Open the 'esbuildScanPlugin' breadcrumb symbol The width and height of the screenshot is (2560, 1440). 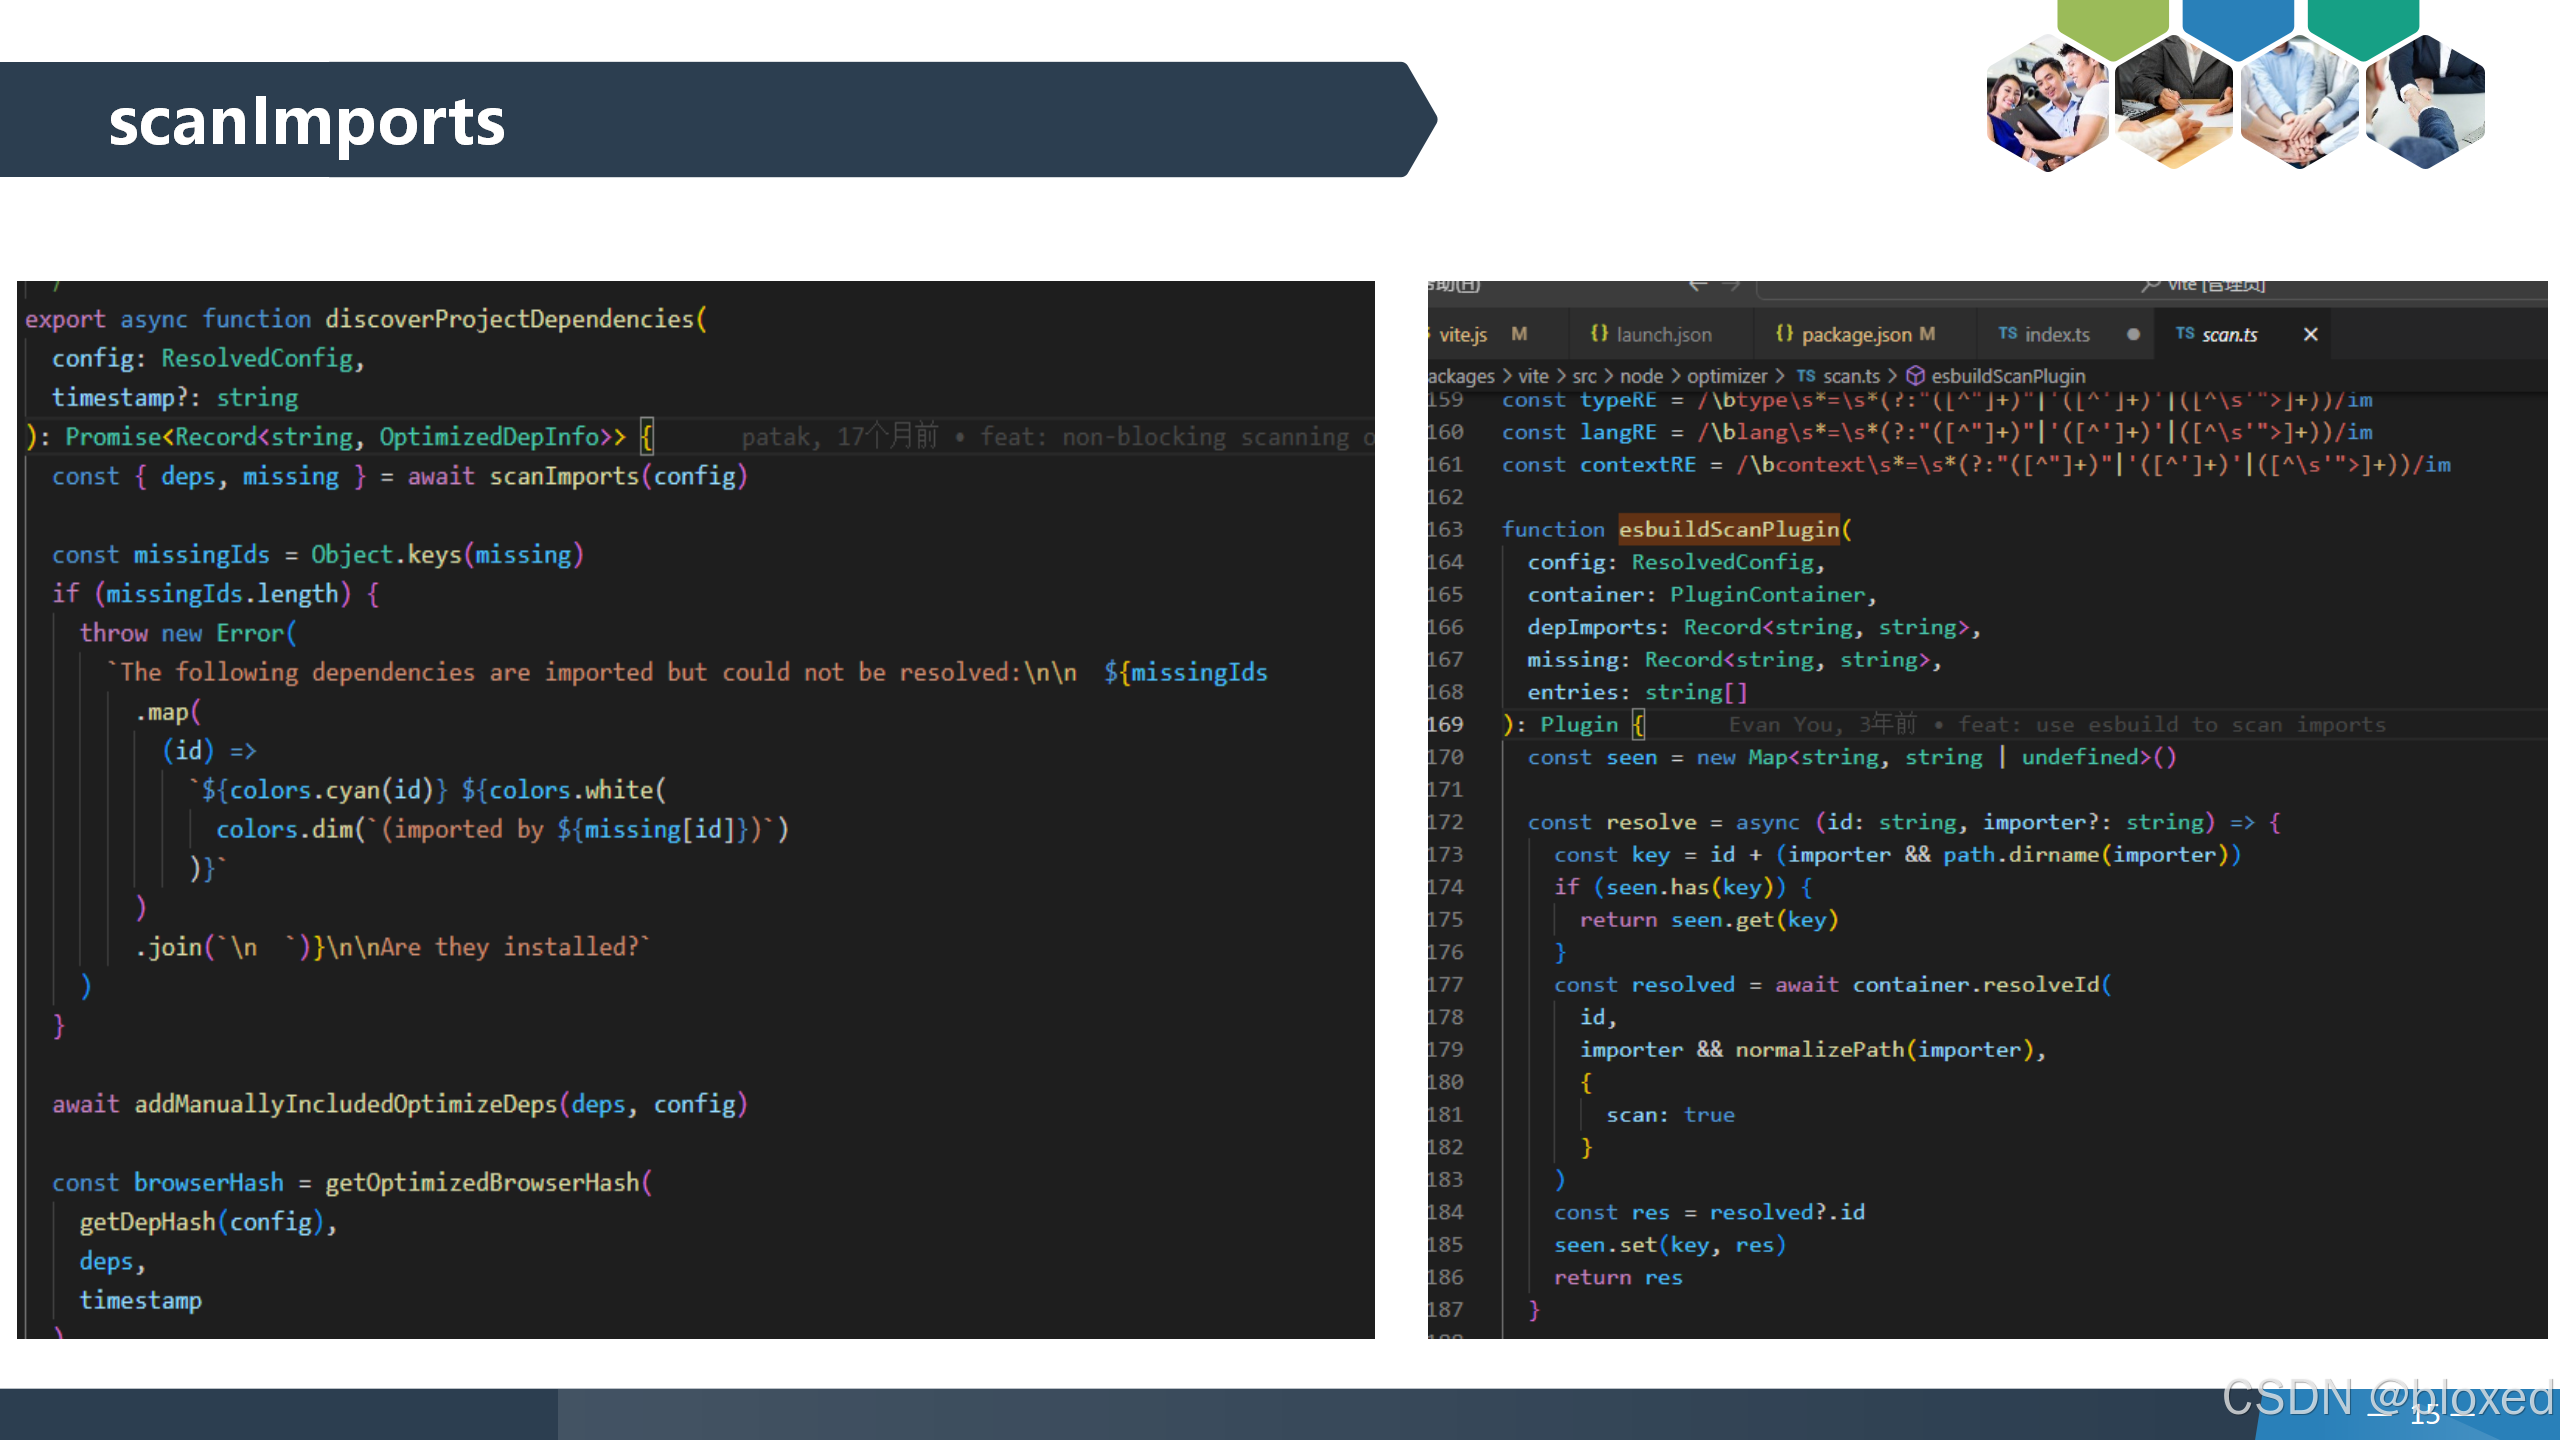[x=2008, y=376]
